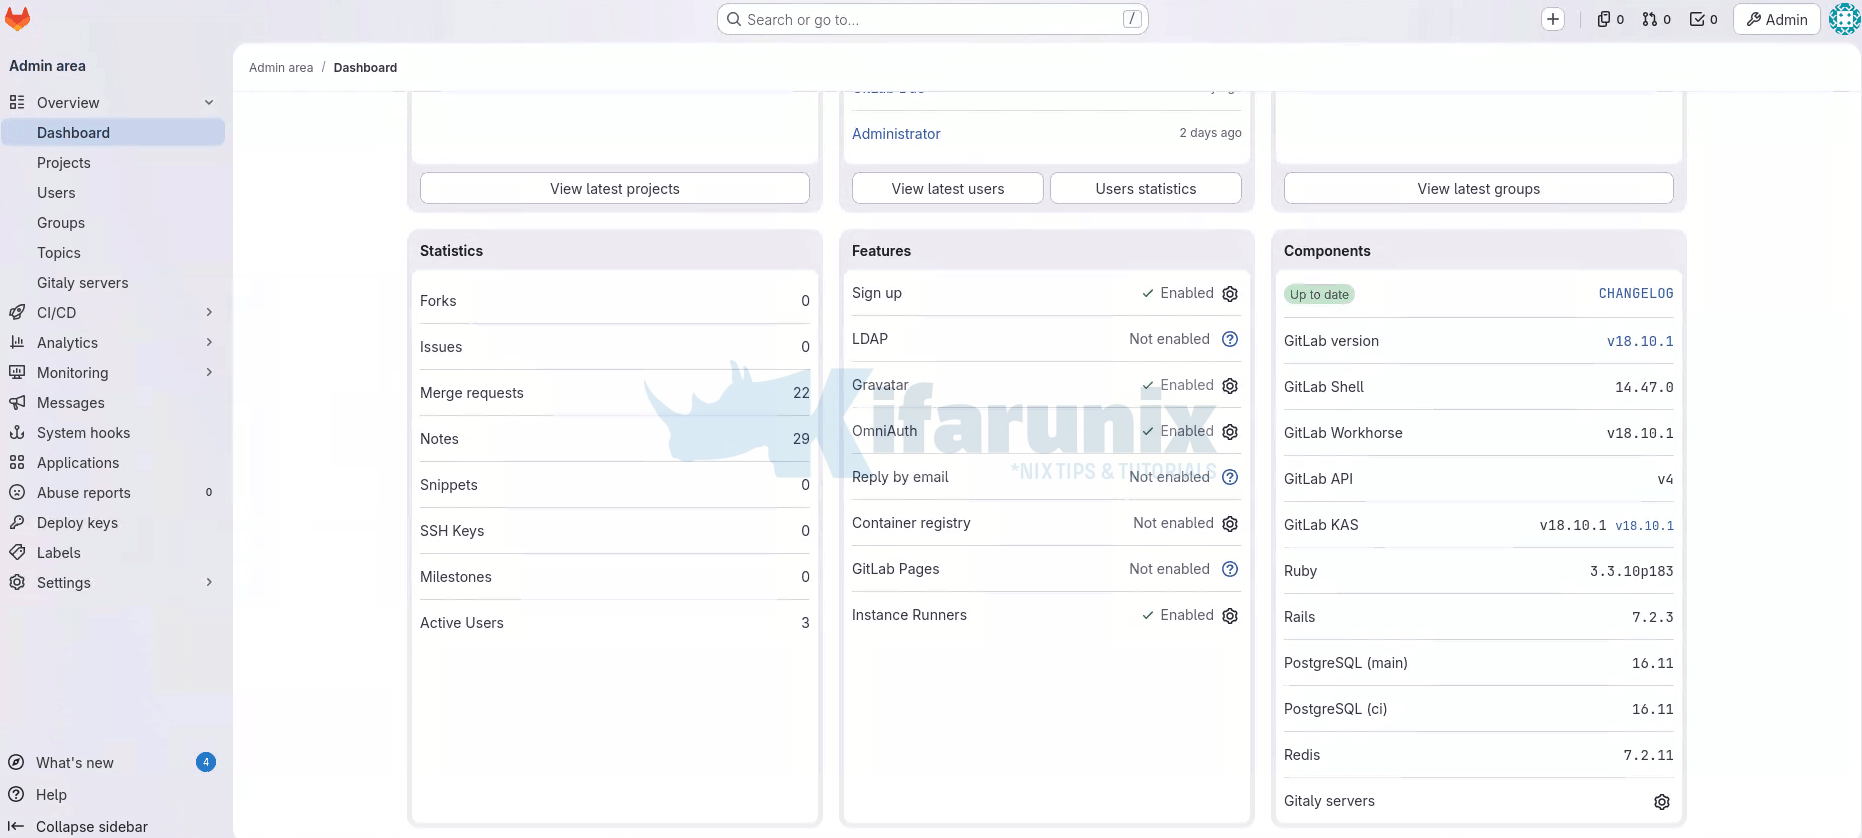Screen dimensions: 1862x838
Task: Click the Applications grid icon
Action: 17,462
